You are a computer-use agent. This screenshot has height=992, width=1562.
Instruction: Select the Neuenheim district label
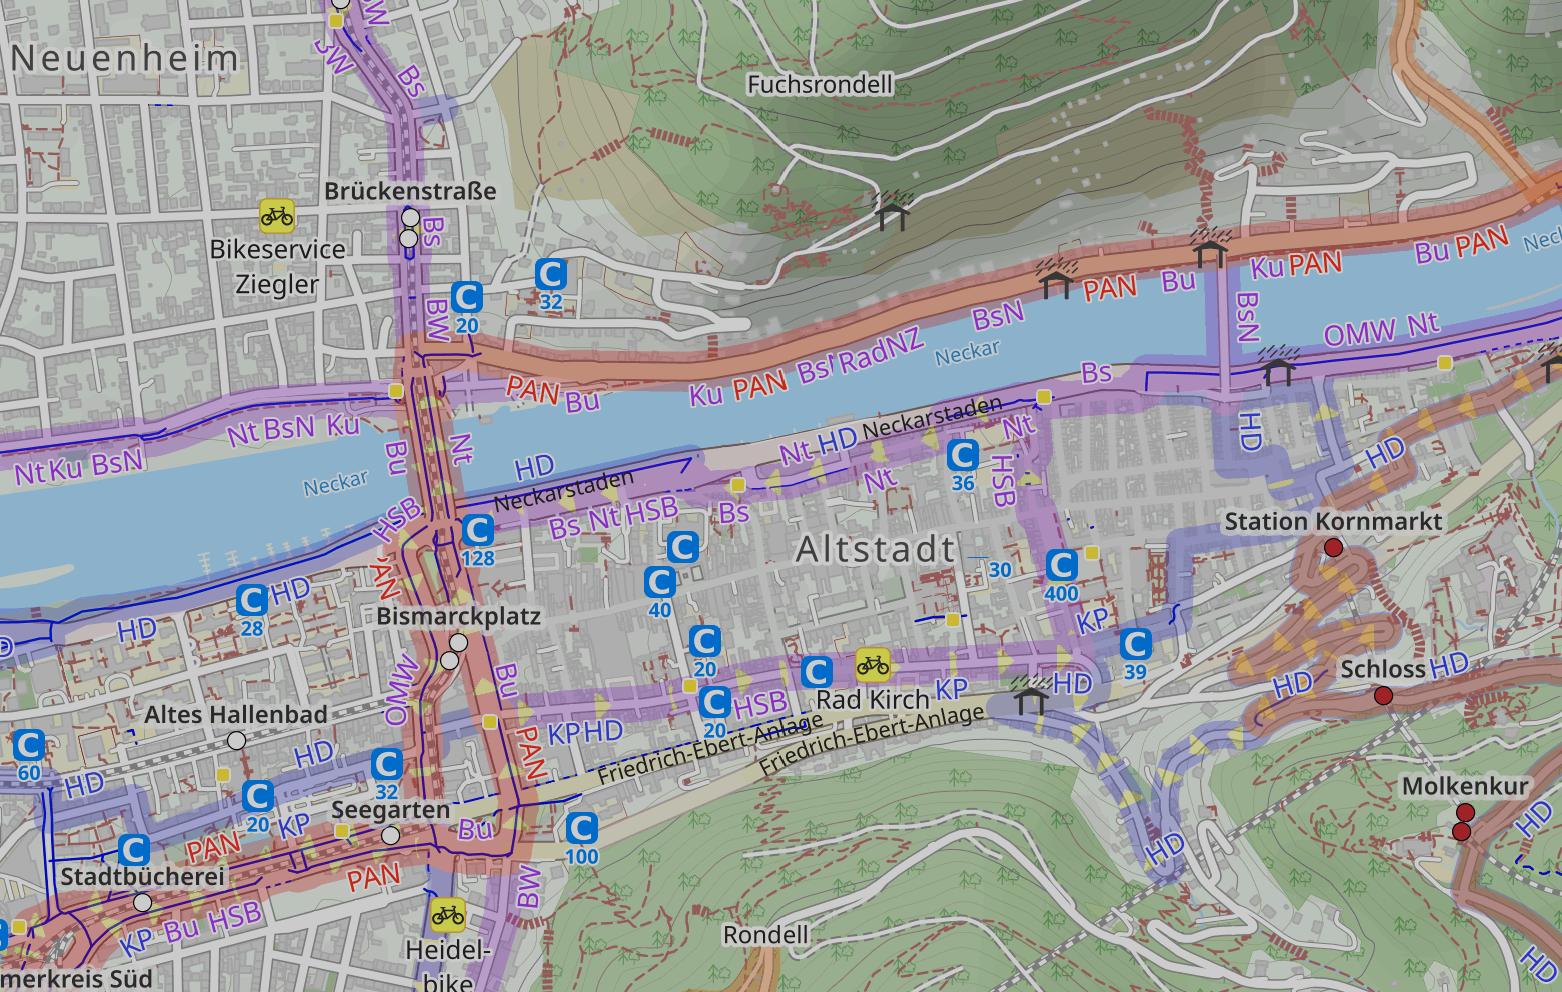[x=125, y=58]
